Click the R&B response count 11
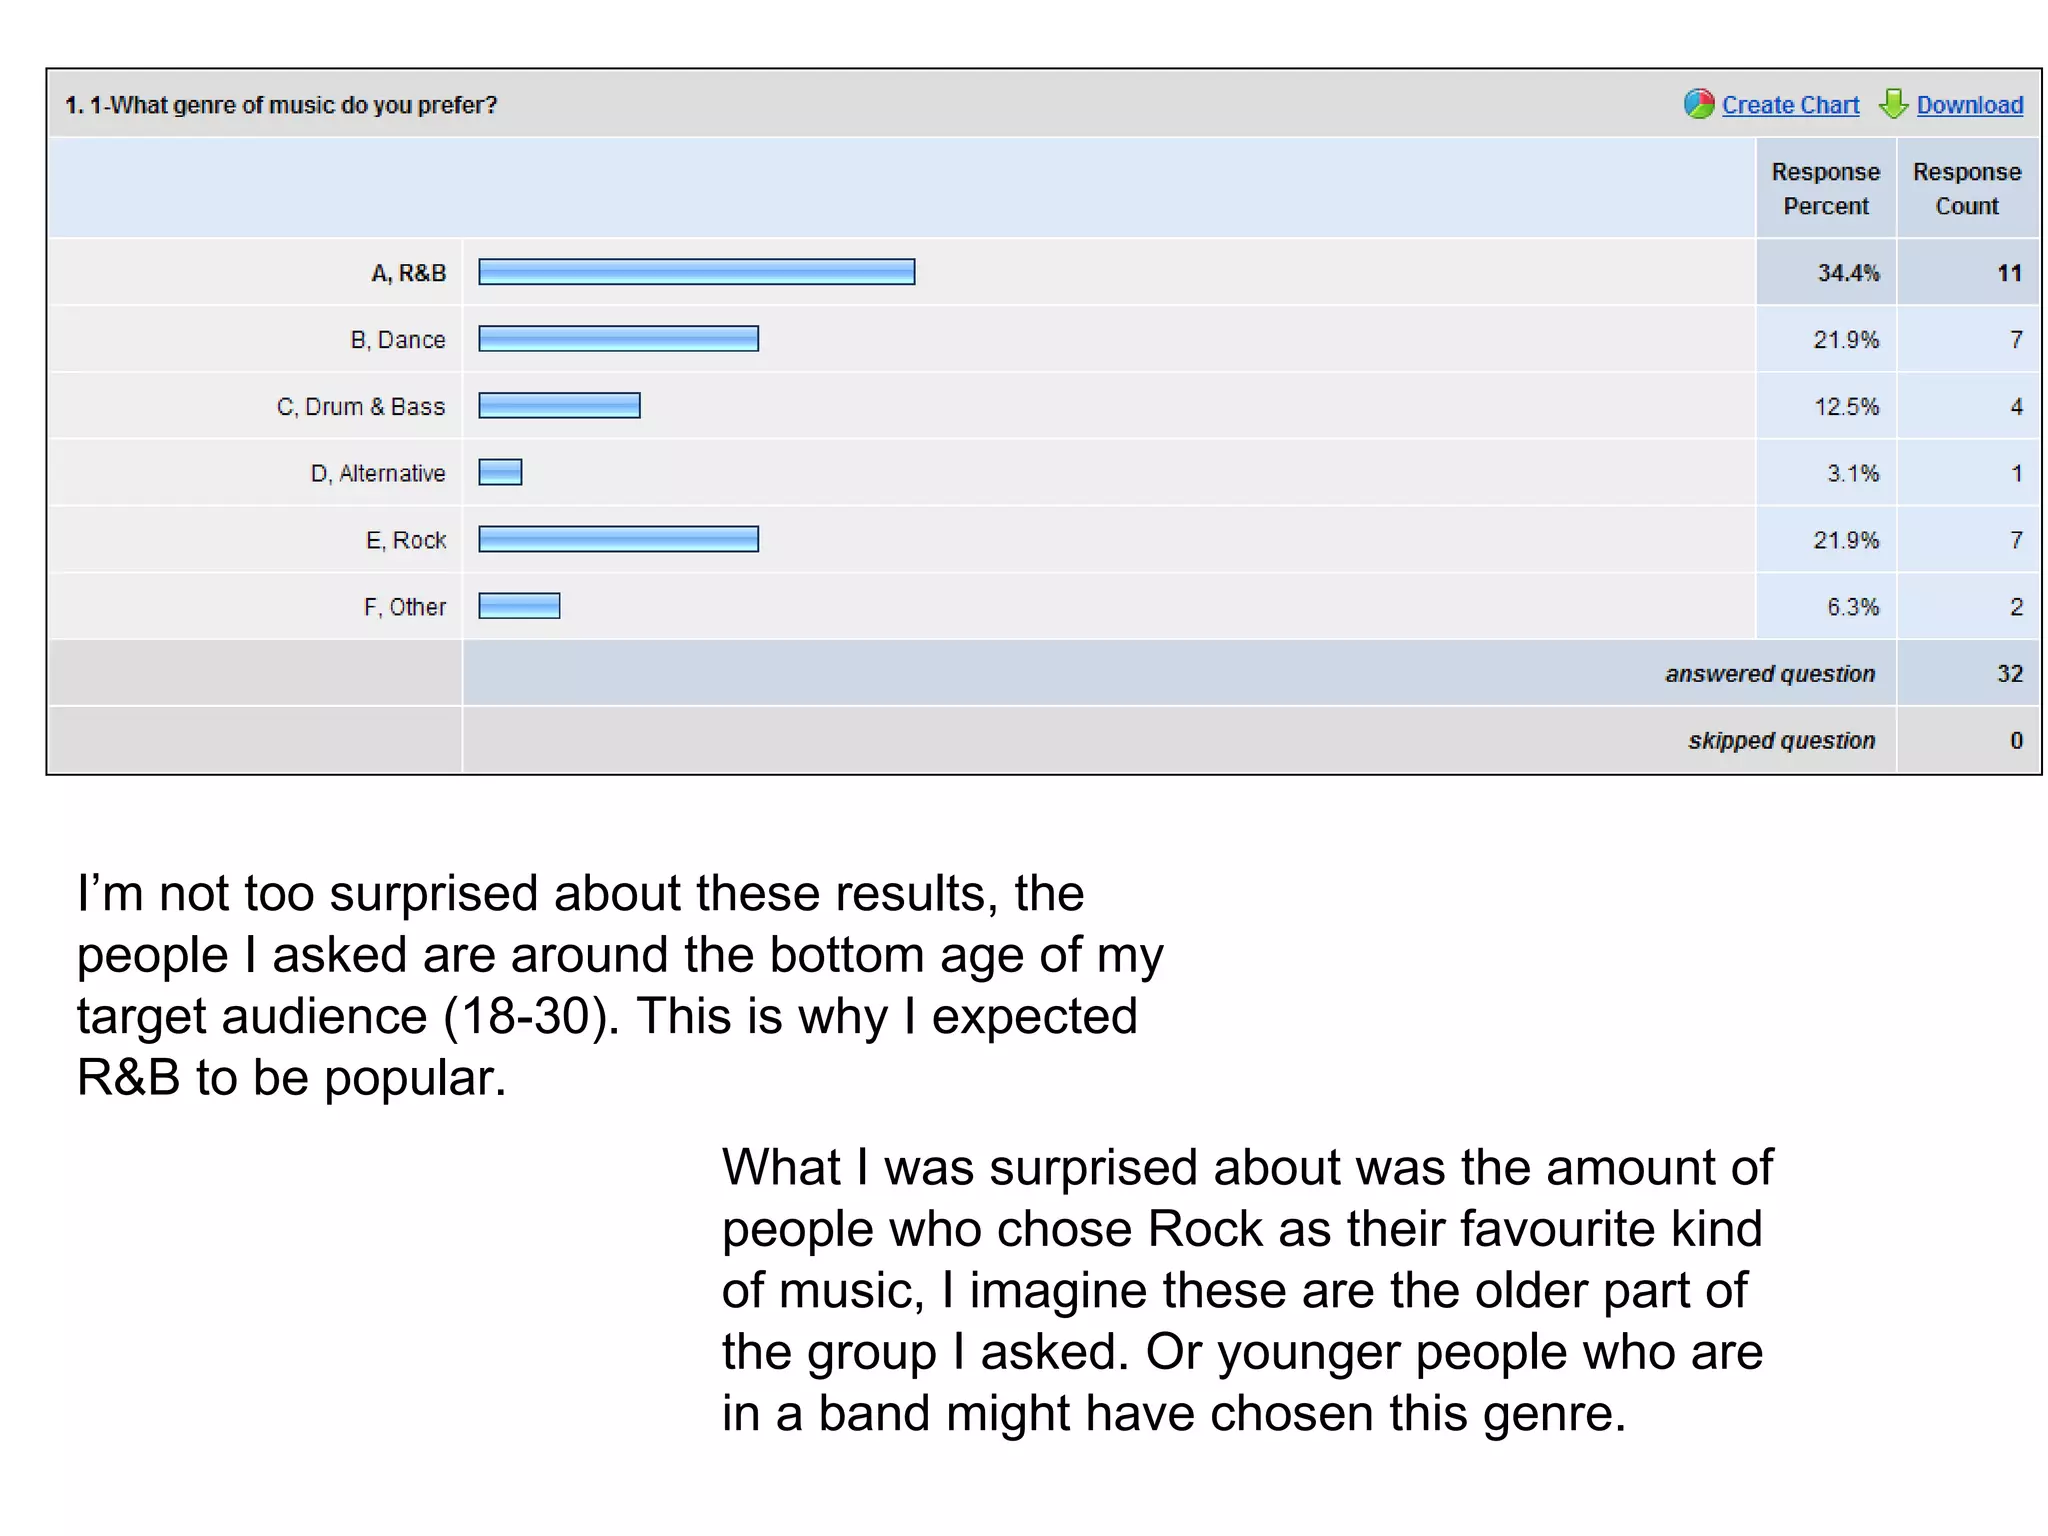The width and height of the screenshot is (2048, 1536). (2010, 273)
